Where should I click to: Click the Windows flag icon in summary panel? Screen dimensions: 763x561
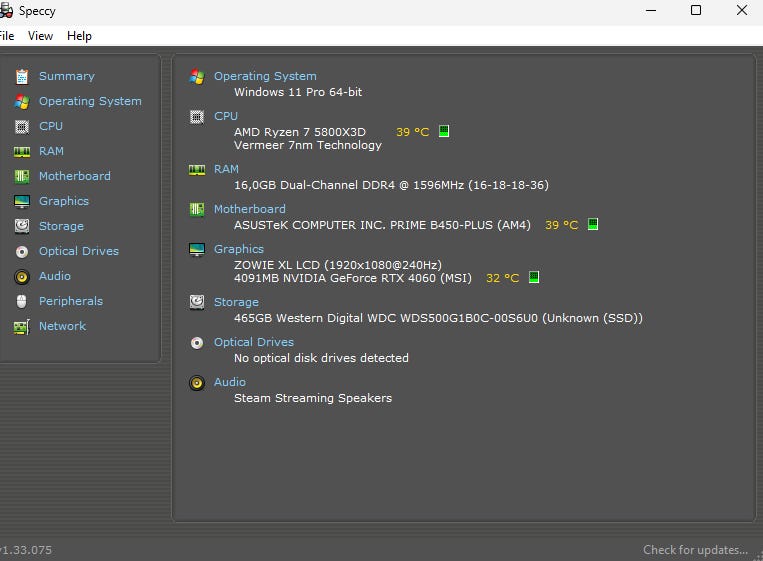197,76
